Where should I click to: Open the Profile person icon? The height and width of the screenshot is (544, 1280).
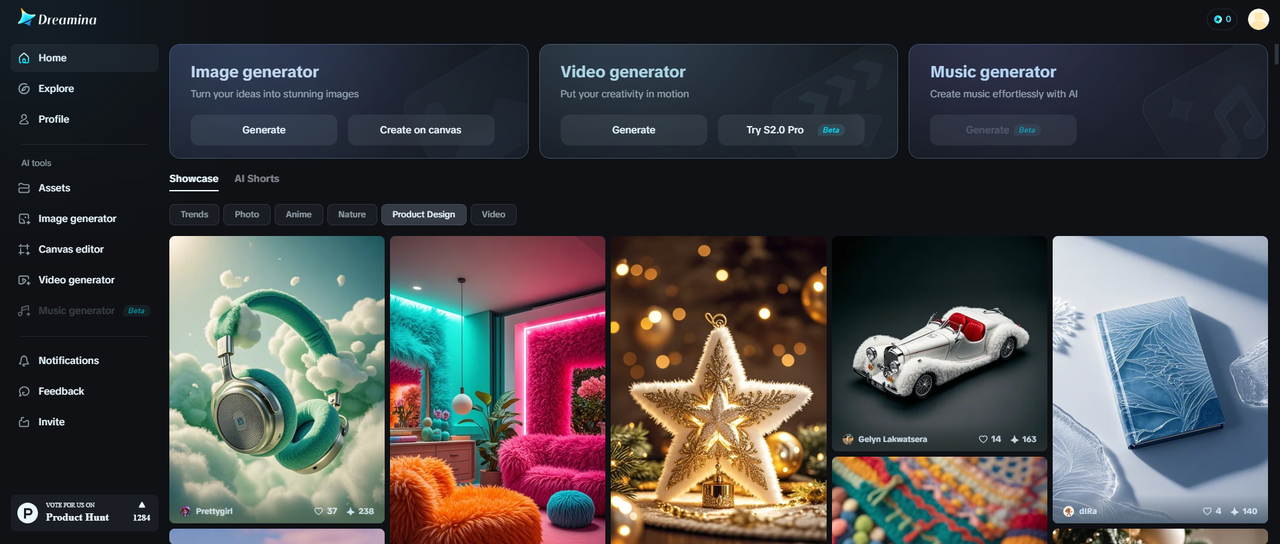25,119
